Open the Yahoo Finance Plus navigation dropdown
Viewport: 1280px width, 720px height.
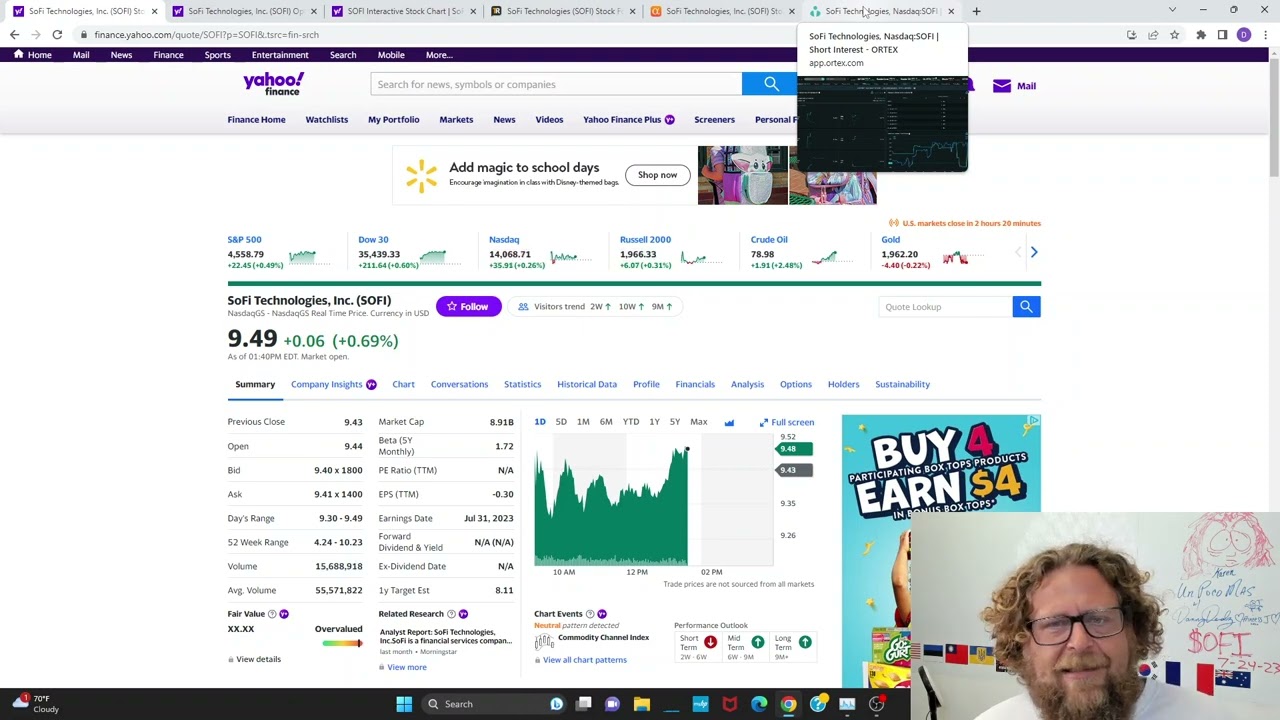pos(628,120)
